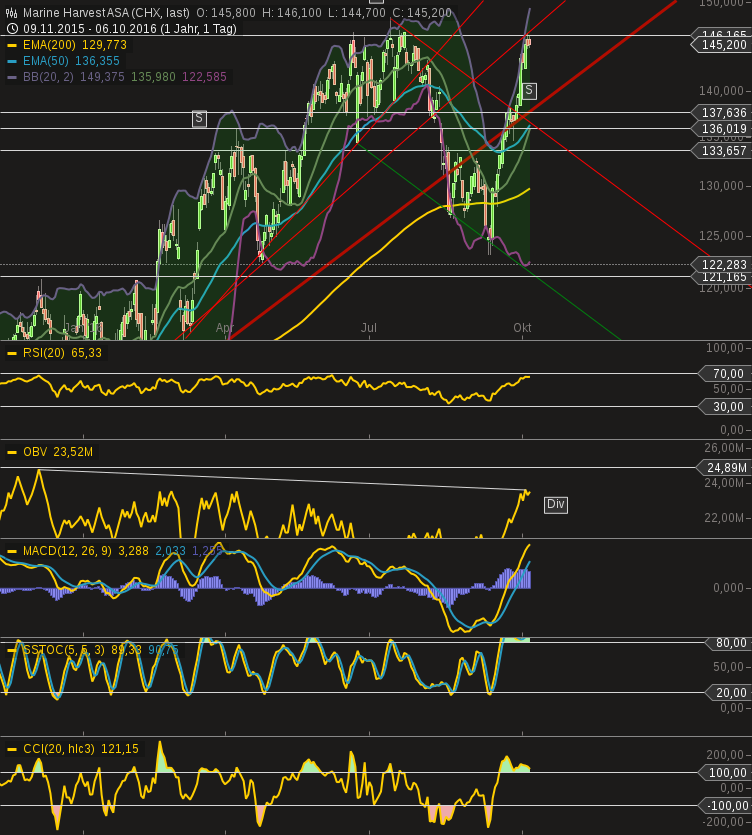Click the Div annotation in the OBV panel

(556, 504)
